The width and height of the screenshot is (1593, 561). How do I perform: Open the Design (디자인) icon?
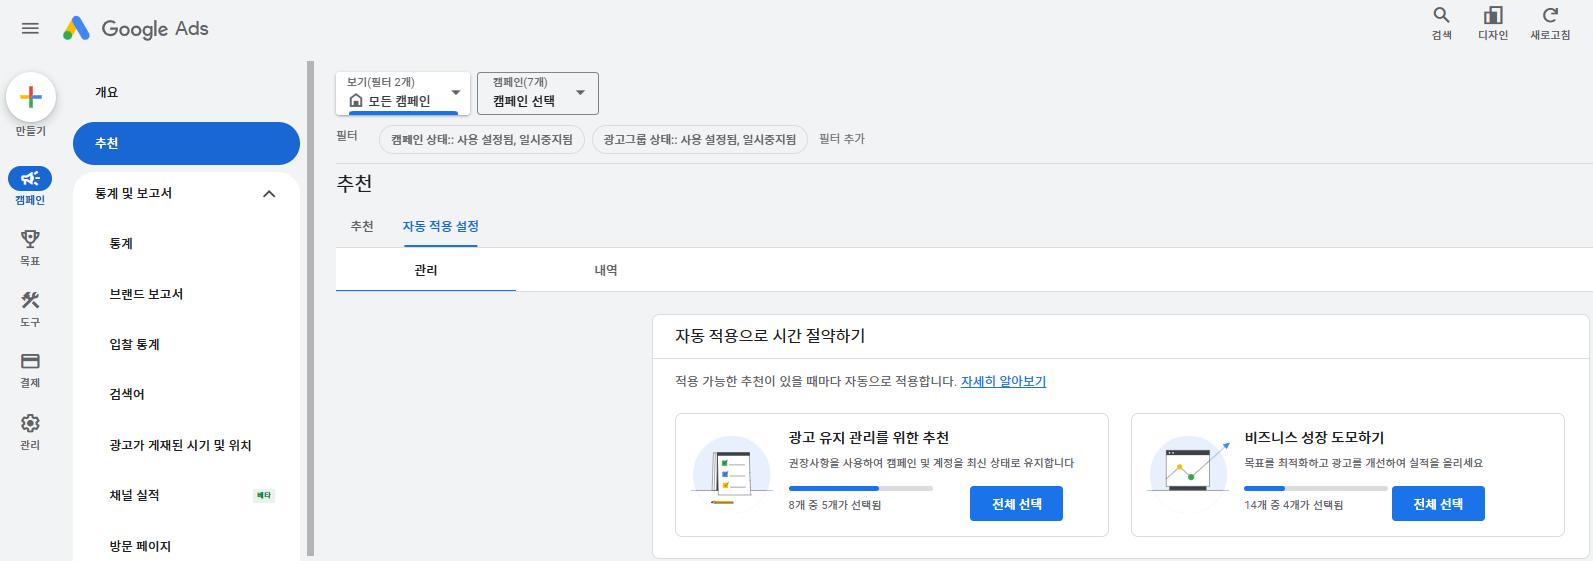(1493, 16)
